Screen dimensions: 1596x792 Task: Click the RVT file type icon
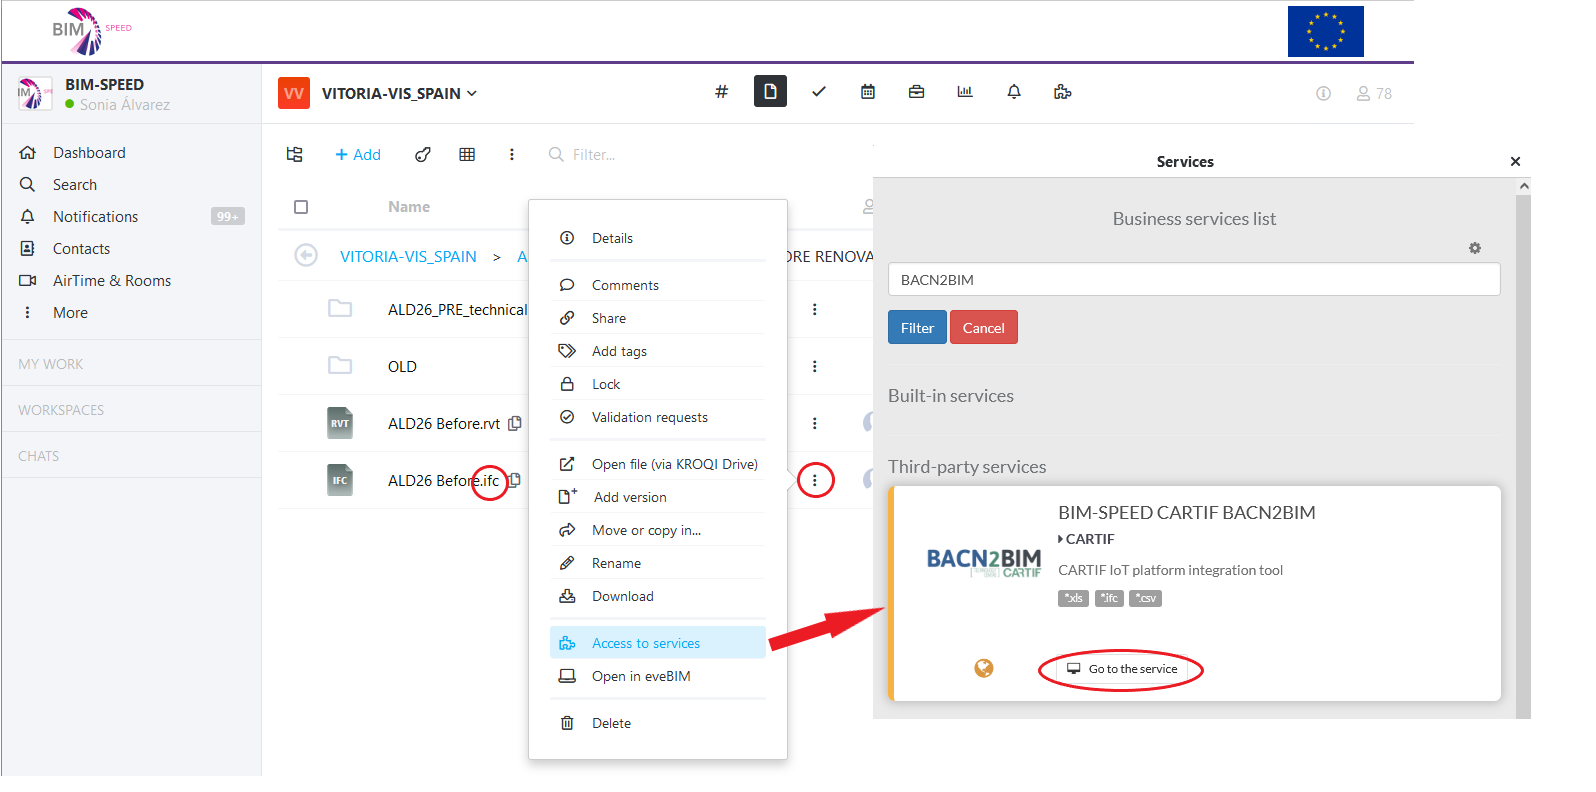point(340,423)
